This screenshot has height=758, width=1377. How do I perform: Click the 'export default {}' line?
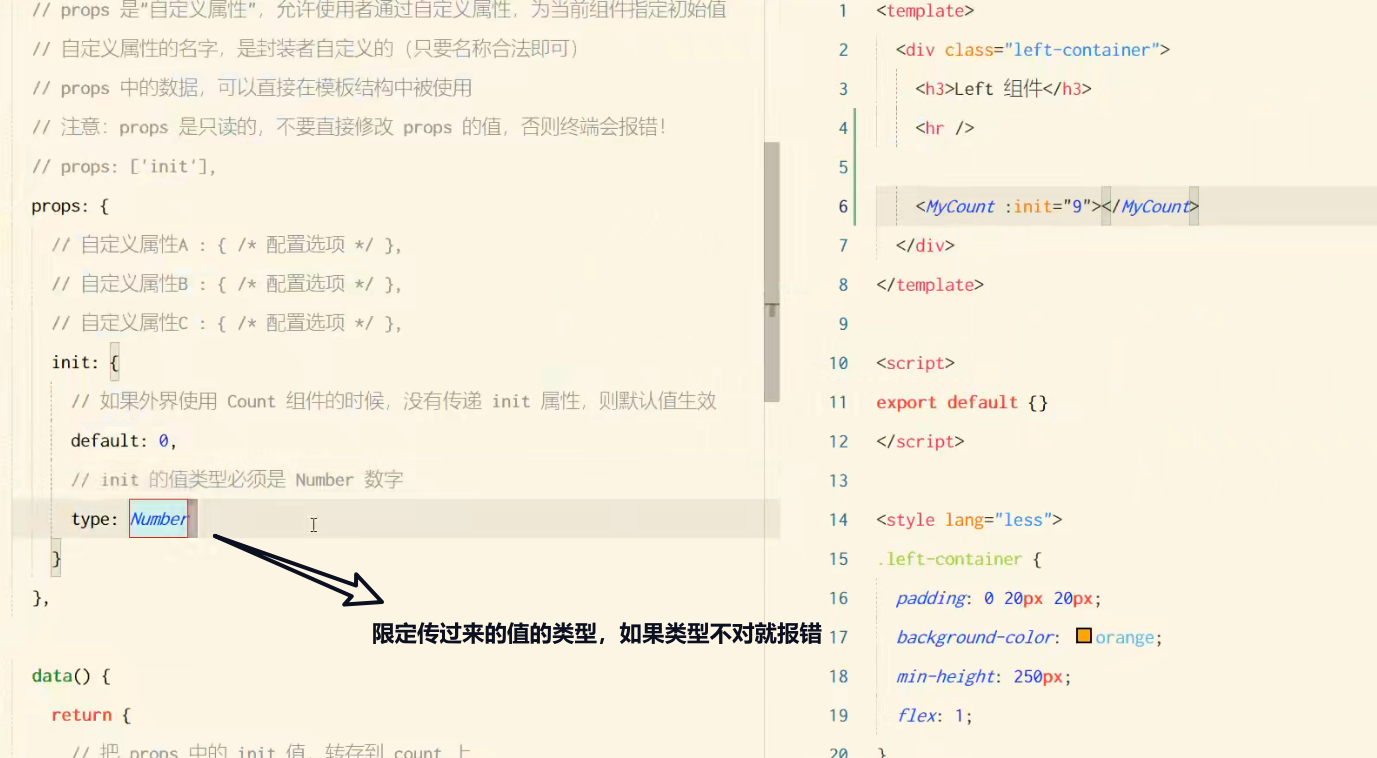[x=962, y=402]
